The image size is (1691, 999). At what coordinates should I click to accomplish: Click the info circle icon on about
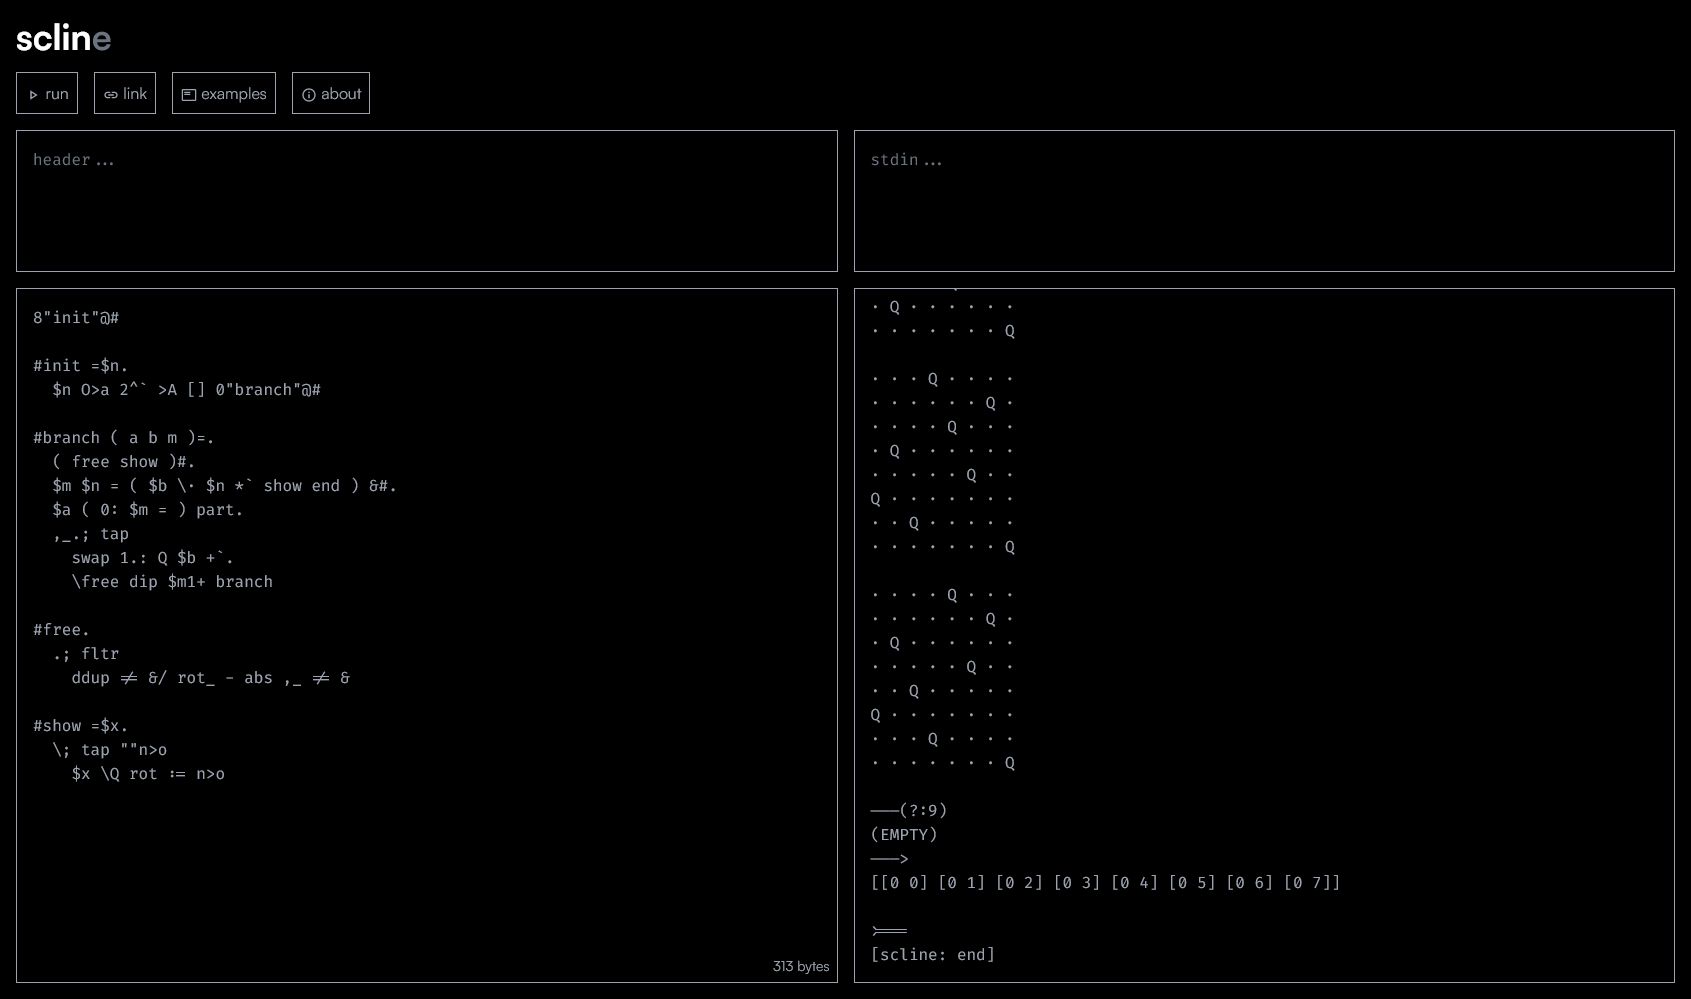(x=309, y=95)
